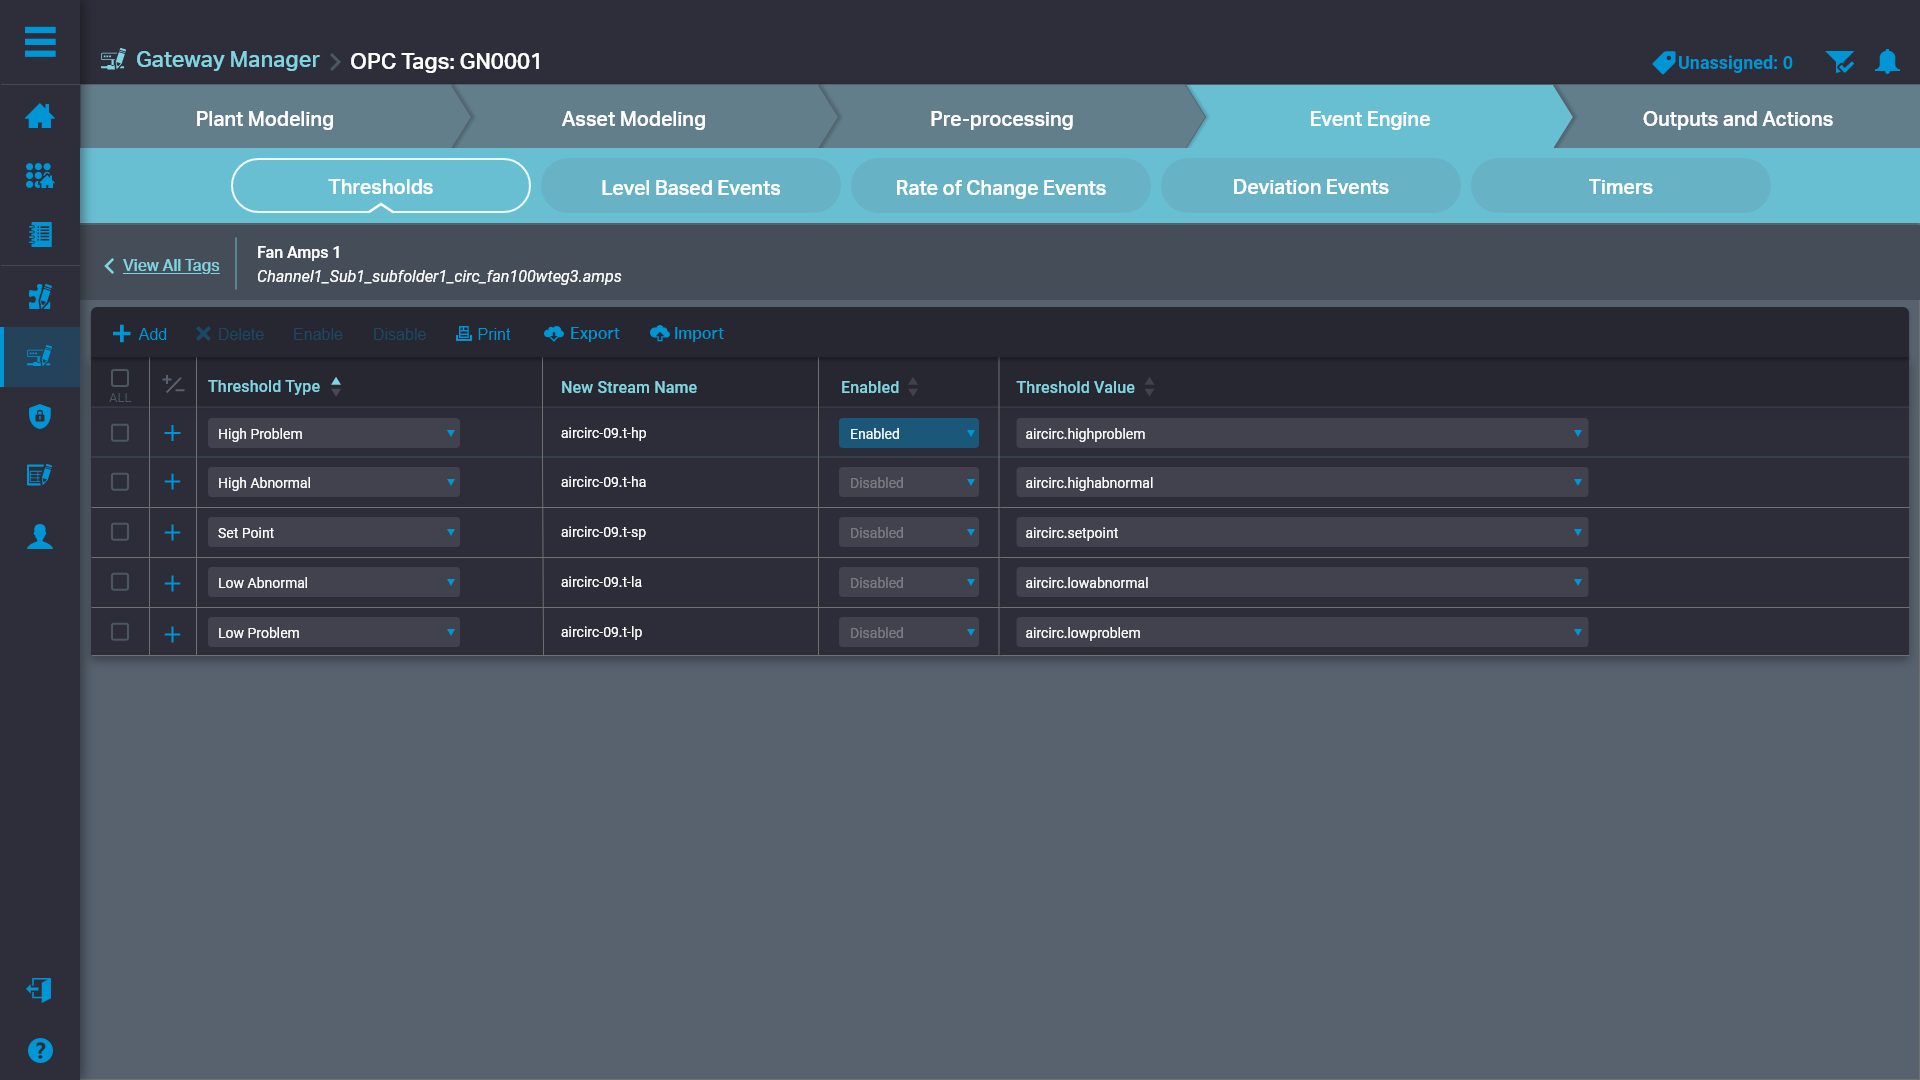Open the Enabled status dropdown for aircirc-09.t-hp
Viewport: 1920px width, 1080px height.
point(909,433)
